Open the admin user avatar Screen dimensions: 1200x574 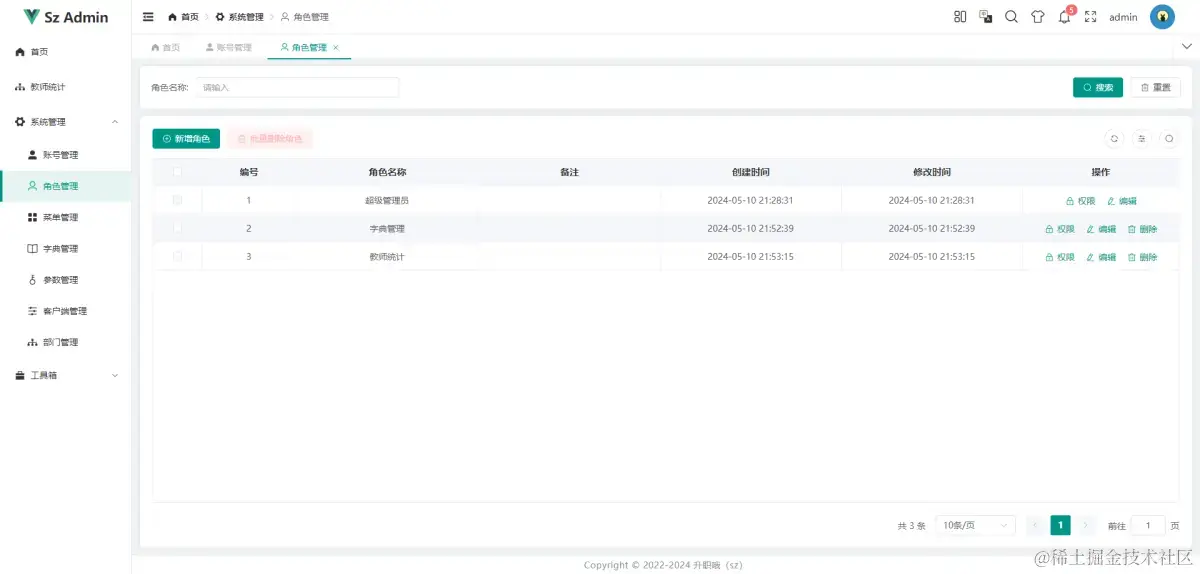(x=1162, y=17)
